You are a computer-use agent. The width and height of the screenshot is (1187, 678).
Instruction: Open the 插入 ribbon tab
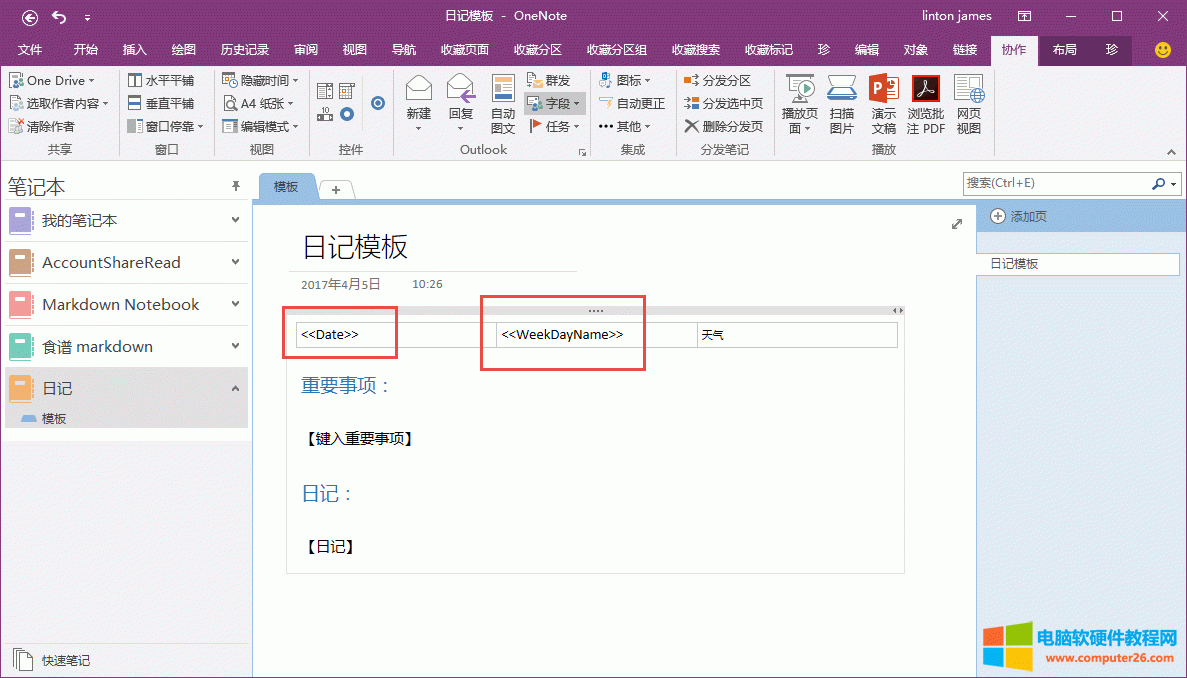135,50
